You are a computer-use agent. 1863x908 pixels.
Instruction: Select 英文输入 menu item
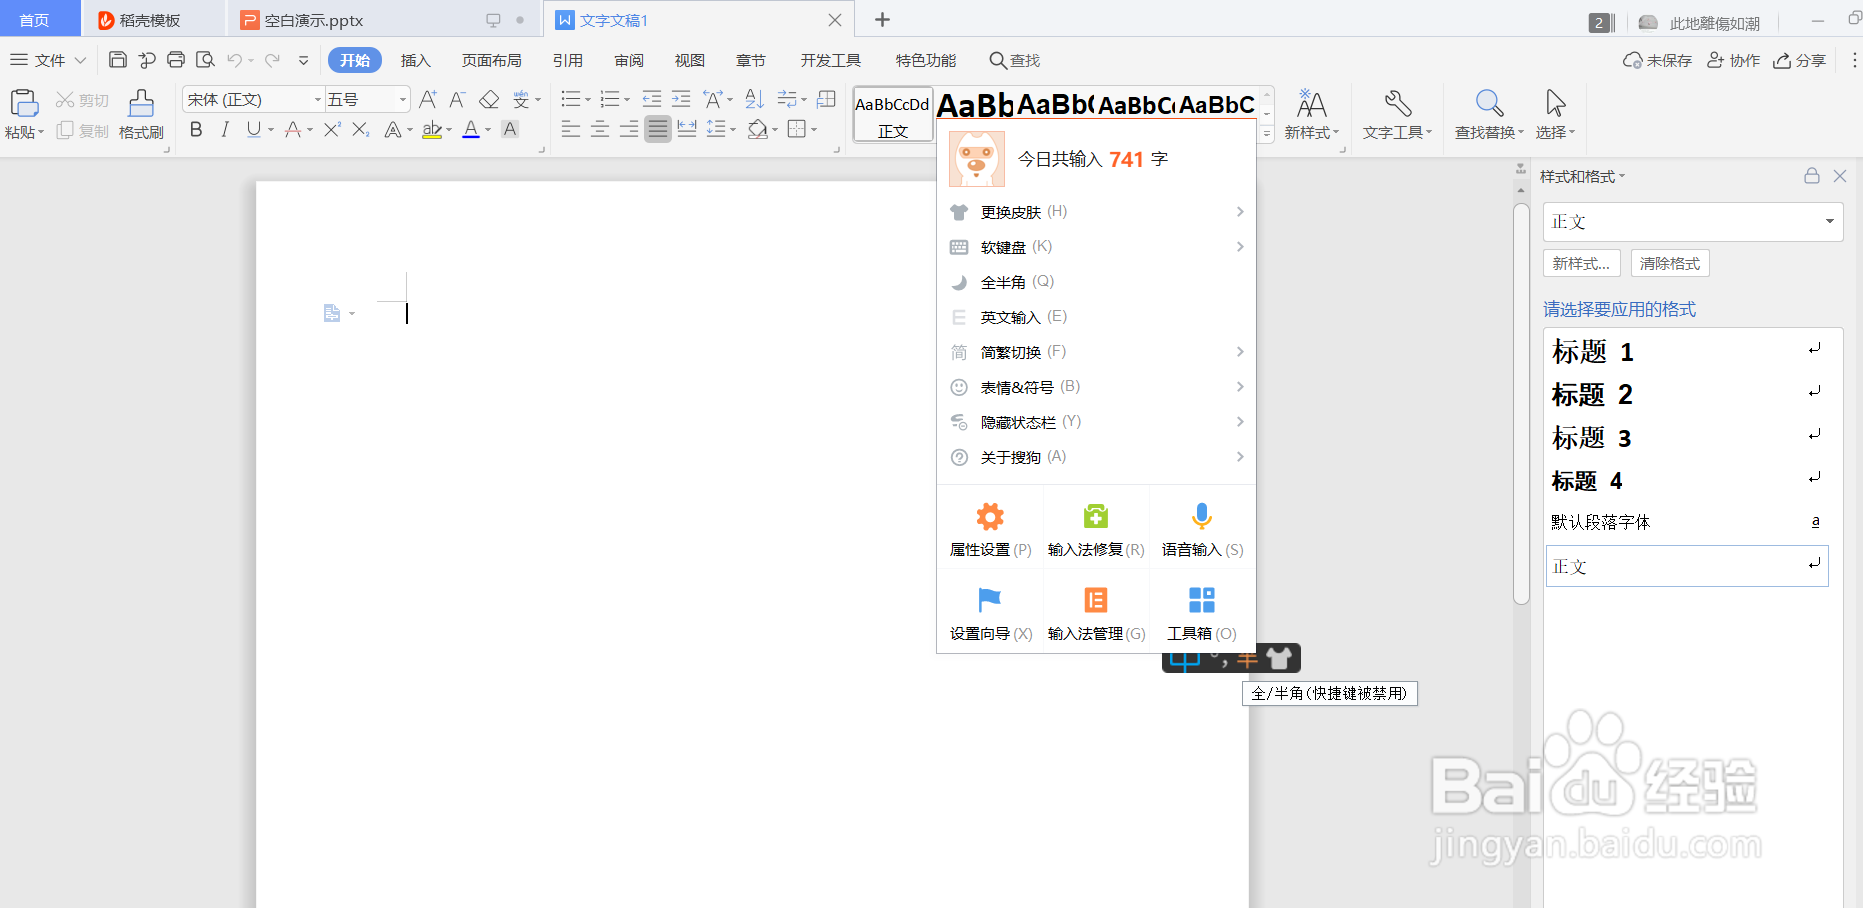pyautogui.click(x=1096, y=317)
